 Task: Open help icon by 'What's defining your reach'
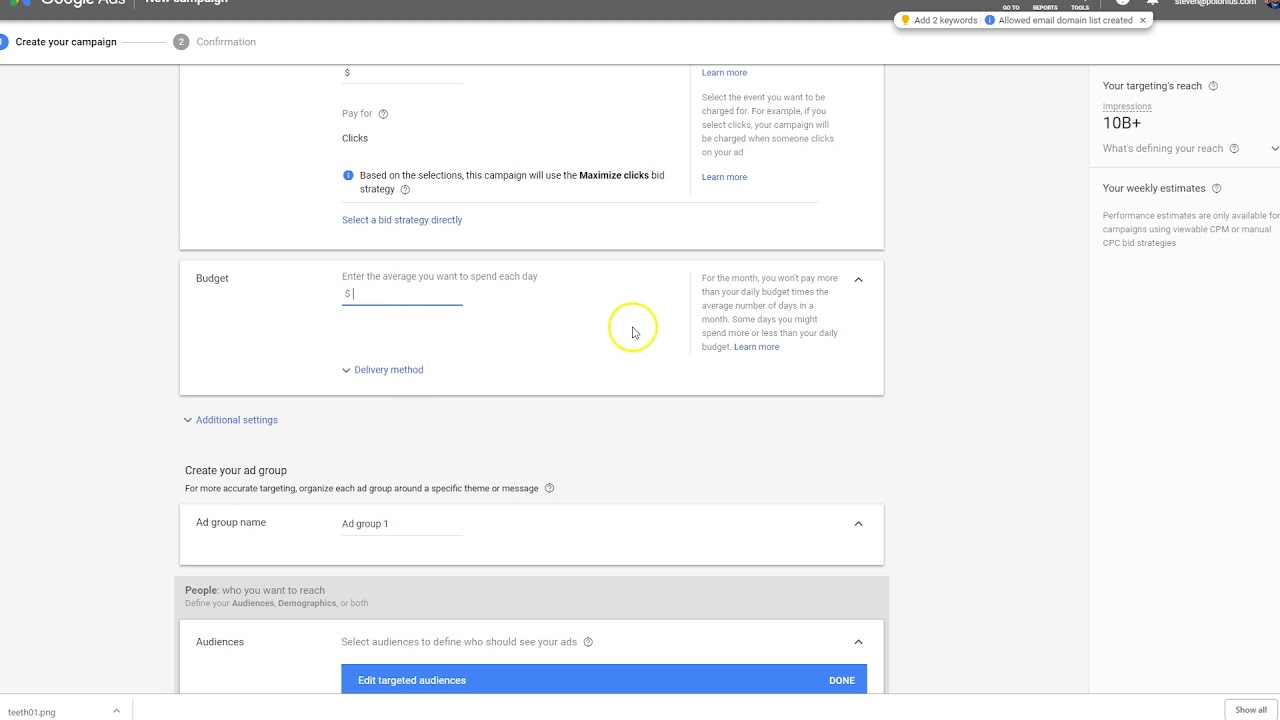tap(1234, 149)
